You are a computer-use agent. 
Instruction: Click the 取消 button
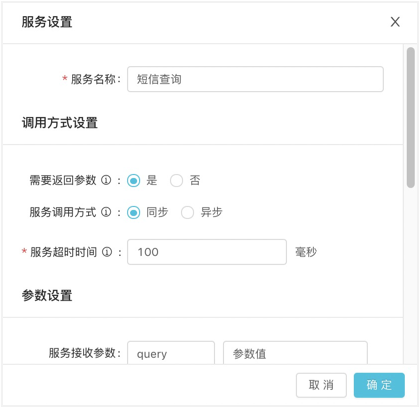[x=321, y=385]
